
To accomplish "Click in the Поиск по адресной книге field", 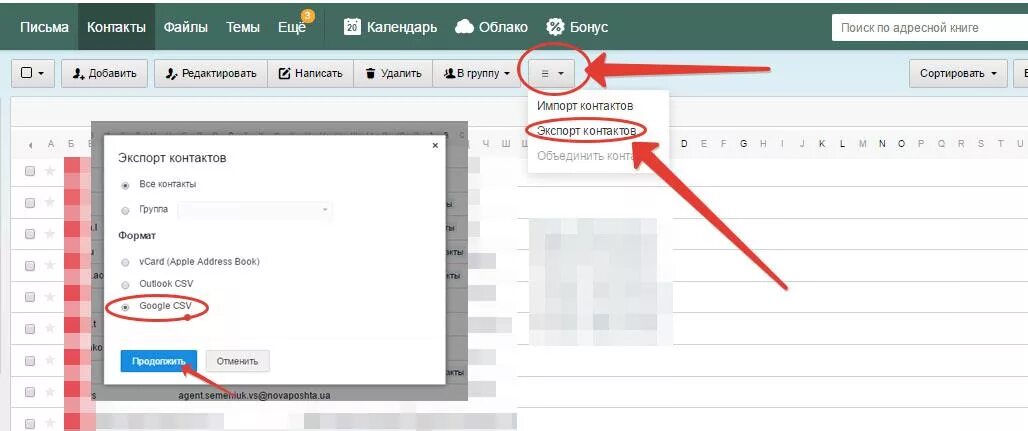I will coord(930,28).
